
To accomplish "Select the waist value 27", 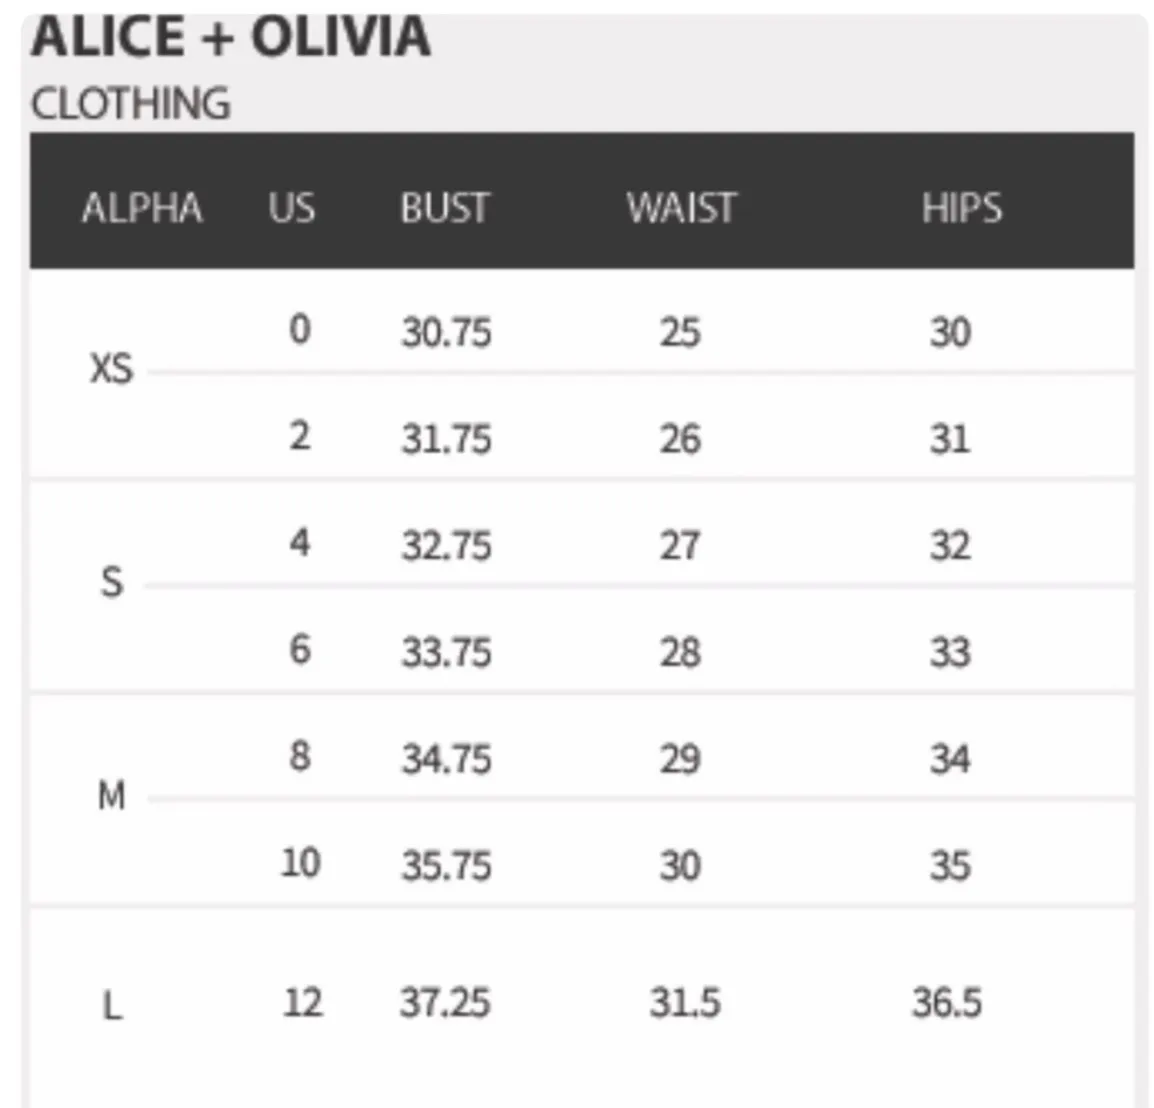I will (x=680, y=546).
